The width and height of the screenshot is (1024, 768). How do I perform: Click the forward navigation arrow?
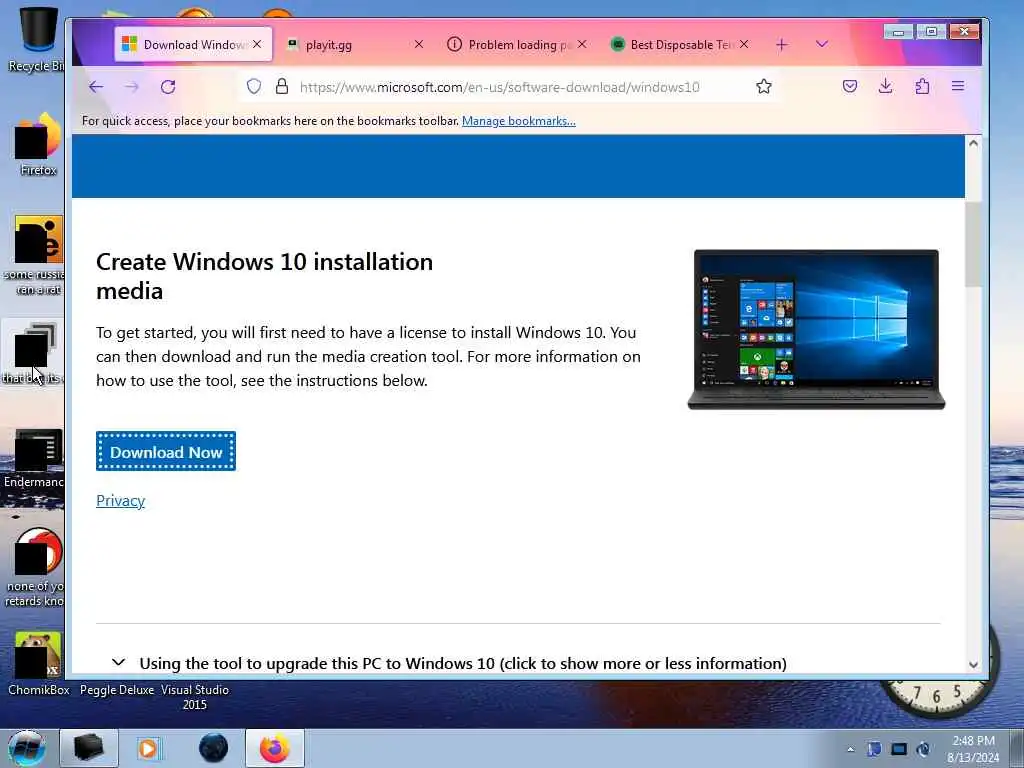point(132,87)
